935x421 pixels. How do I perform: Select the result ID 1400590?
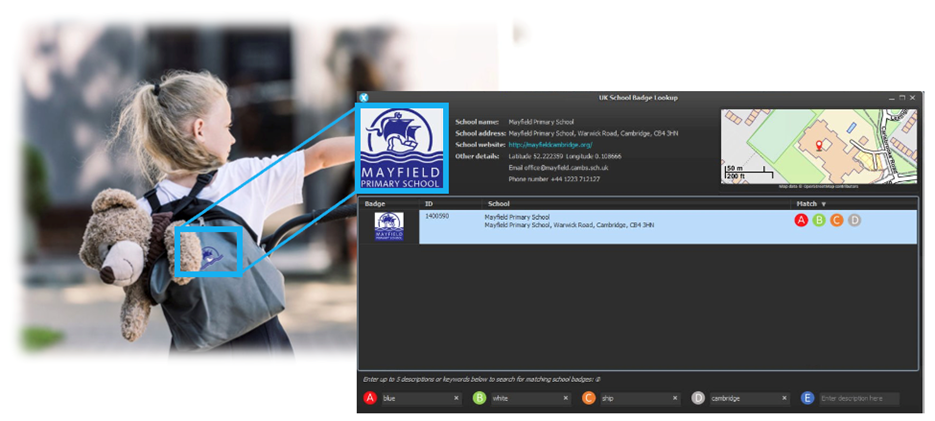tap(437, 216)
